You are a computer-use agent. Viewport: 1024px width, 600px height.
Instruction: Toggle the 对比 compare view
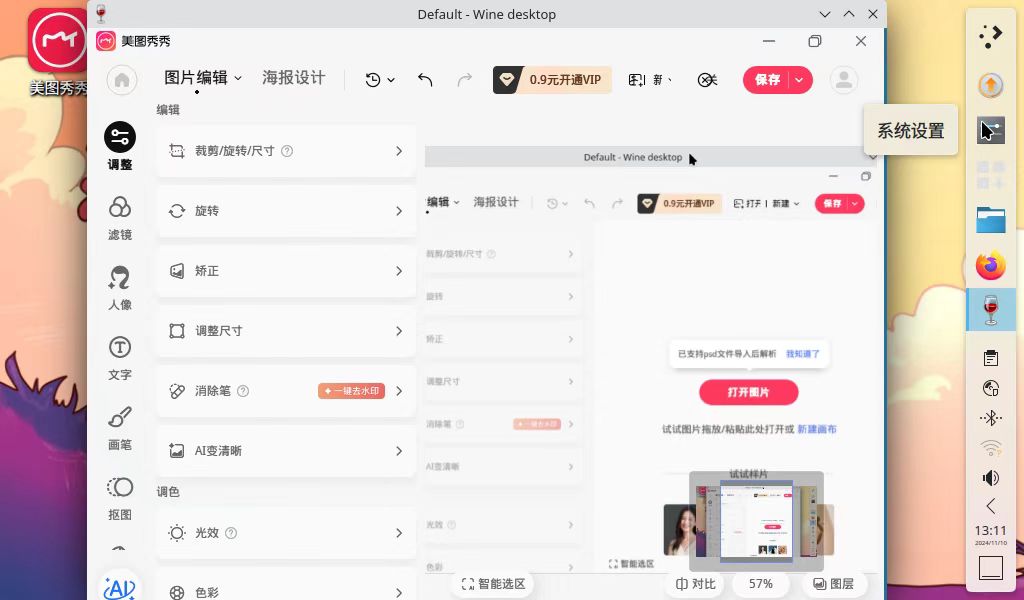(x=696, y=584)
